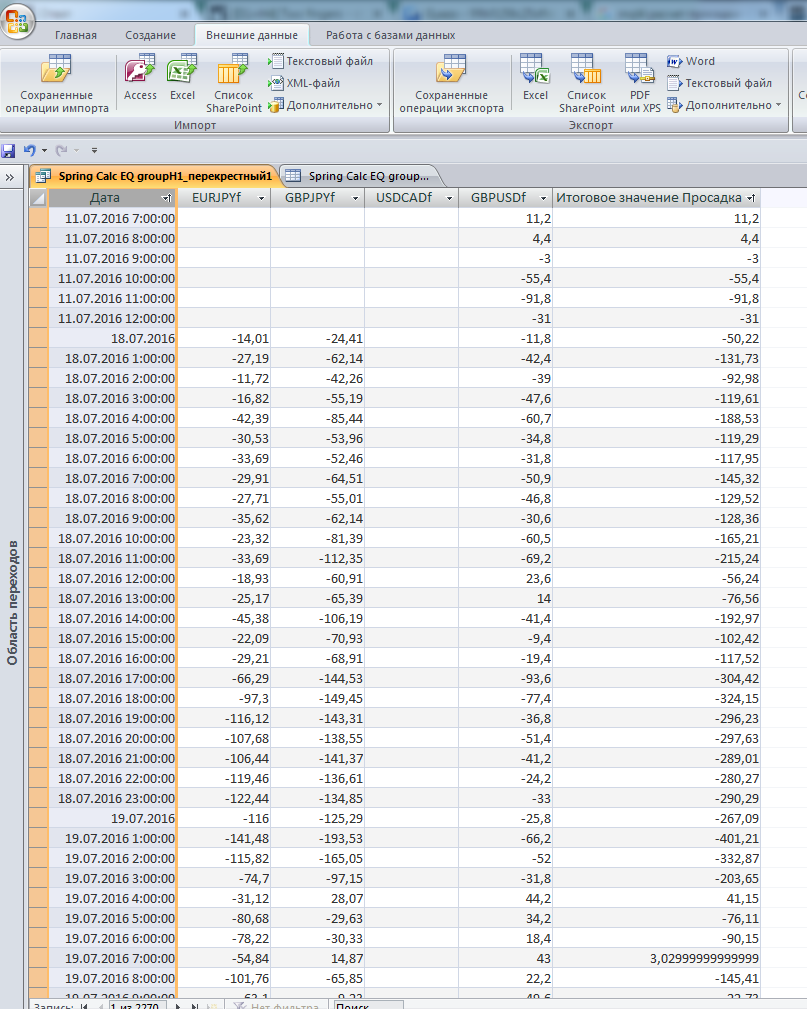Image resolution: width=807 pixels, height=1009 pixels.
Task: Click the grayed Redo arrow
Action: [61, 151]
